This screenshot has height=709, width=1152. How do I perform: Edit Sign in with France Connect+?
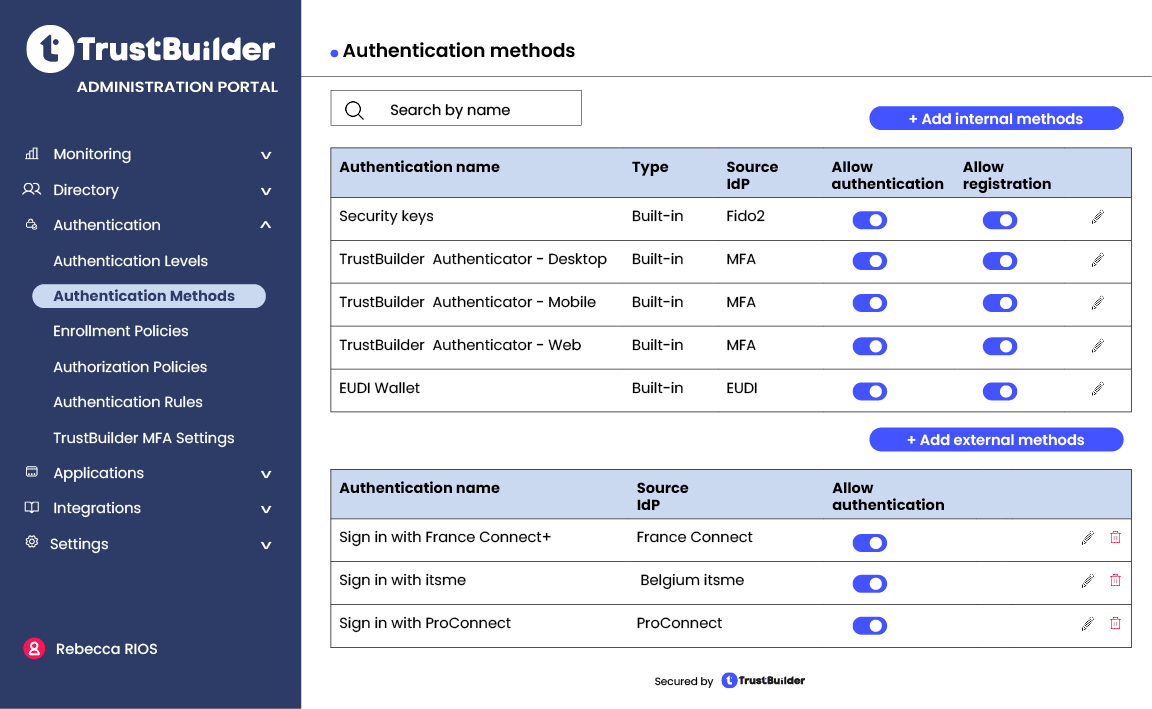pyautogui.click(x=1087, y=538)
